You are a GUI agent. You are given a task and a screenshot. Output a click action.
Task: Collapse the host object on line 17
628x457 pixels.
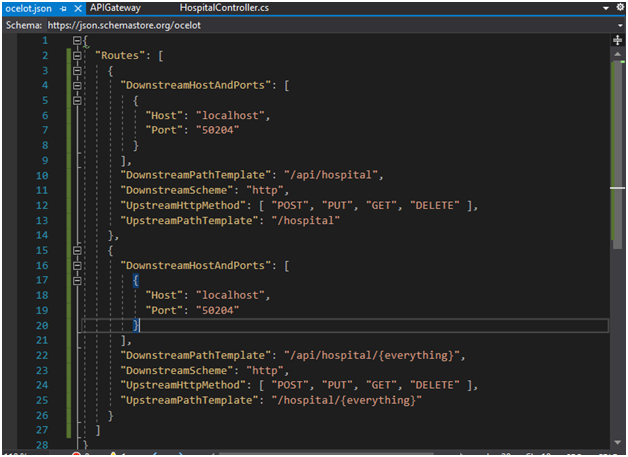[x=77, y=281]
